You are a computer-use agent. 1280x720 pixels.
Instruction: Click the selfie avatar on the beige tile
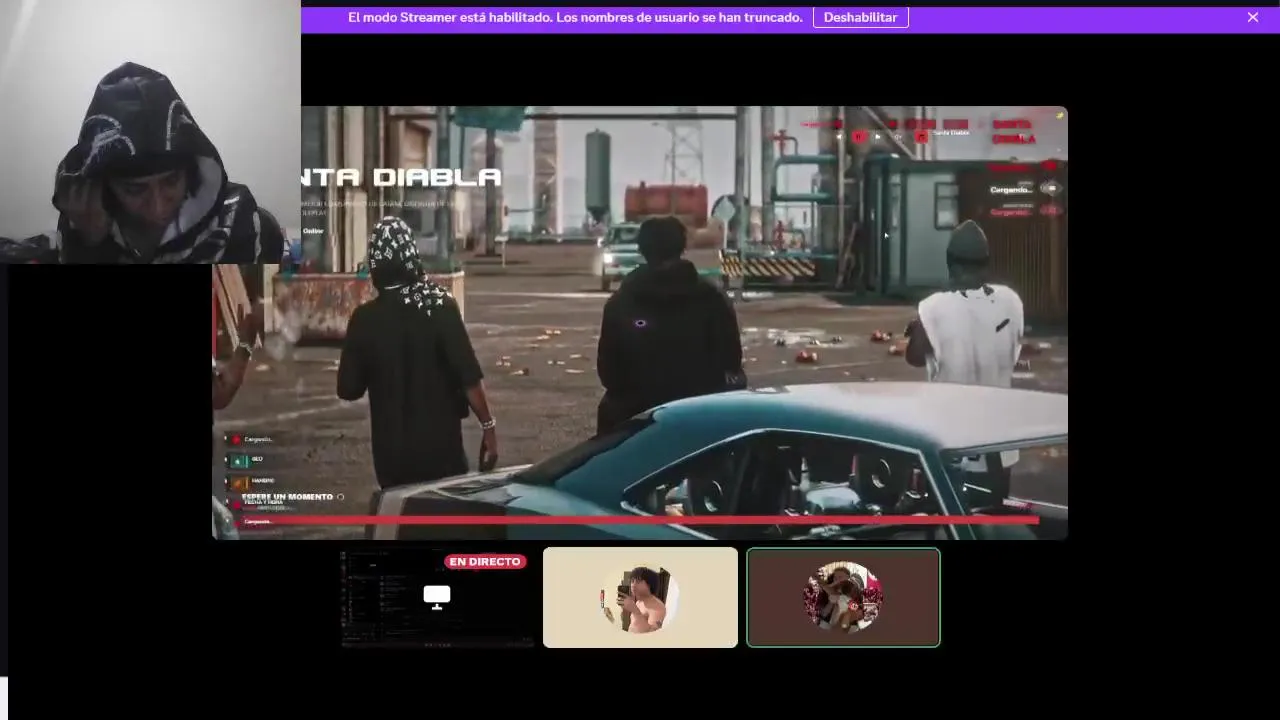point(640,598)
